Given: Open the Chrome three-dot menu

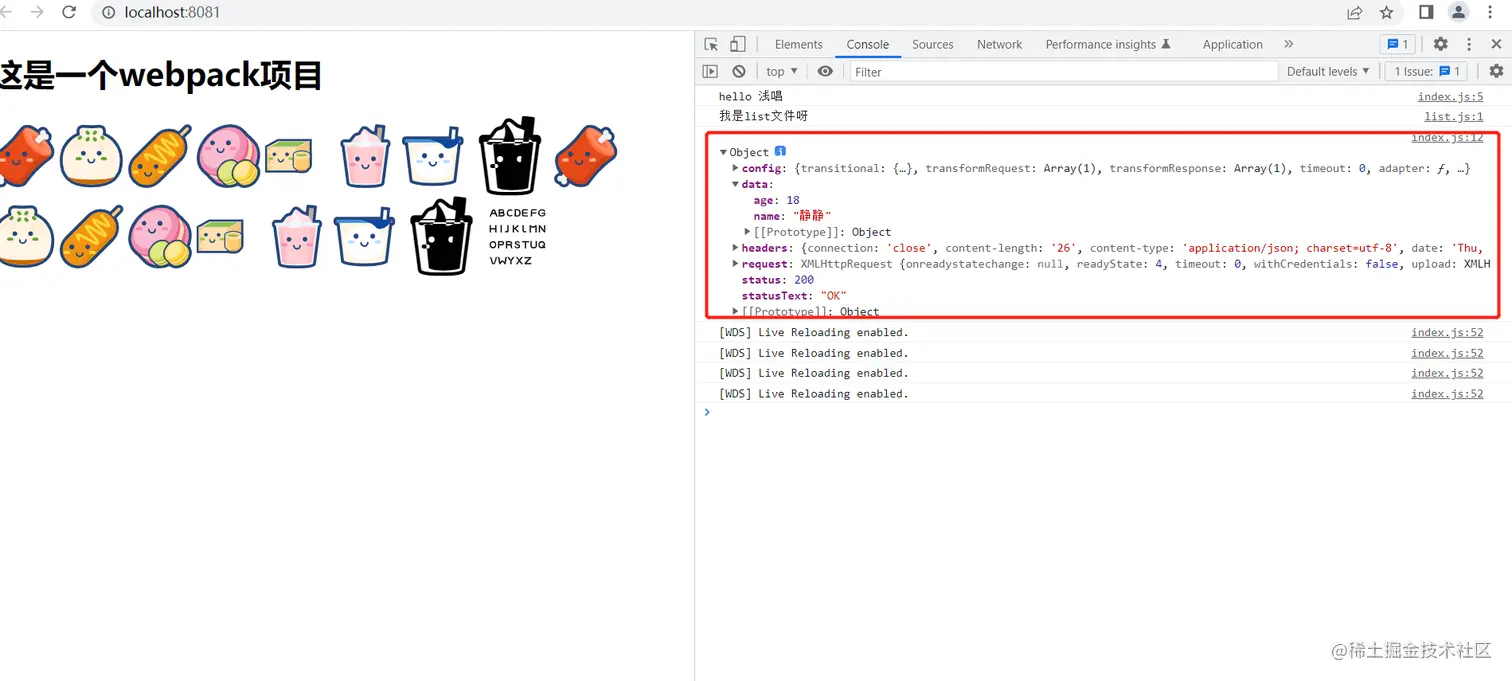Looking at the screenshot, I should [1490, 13].
